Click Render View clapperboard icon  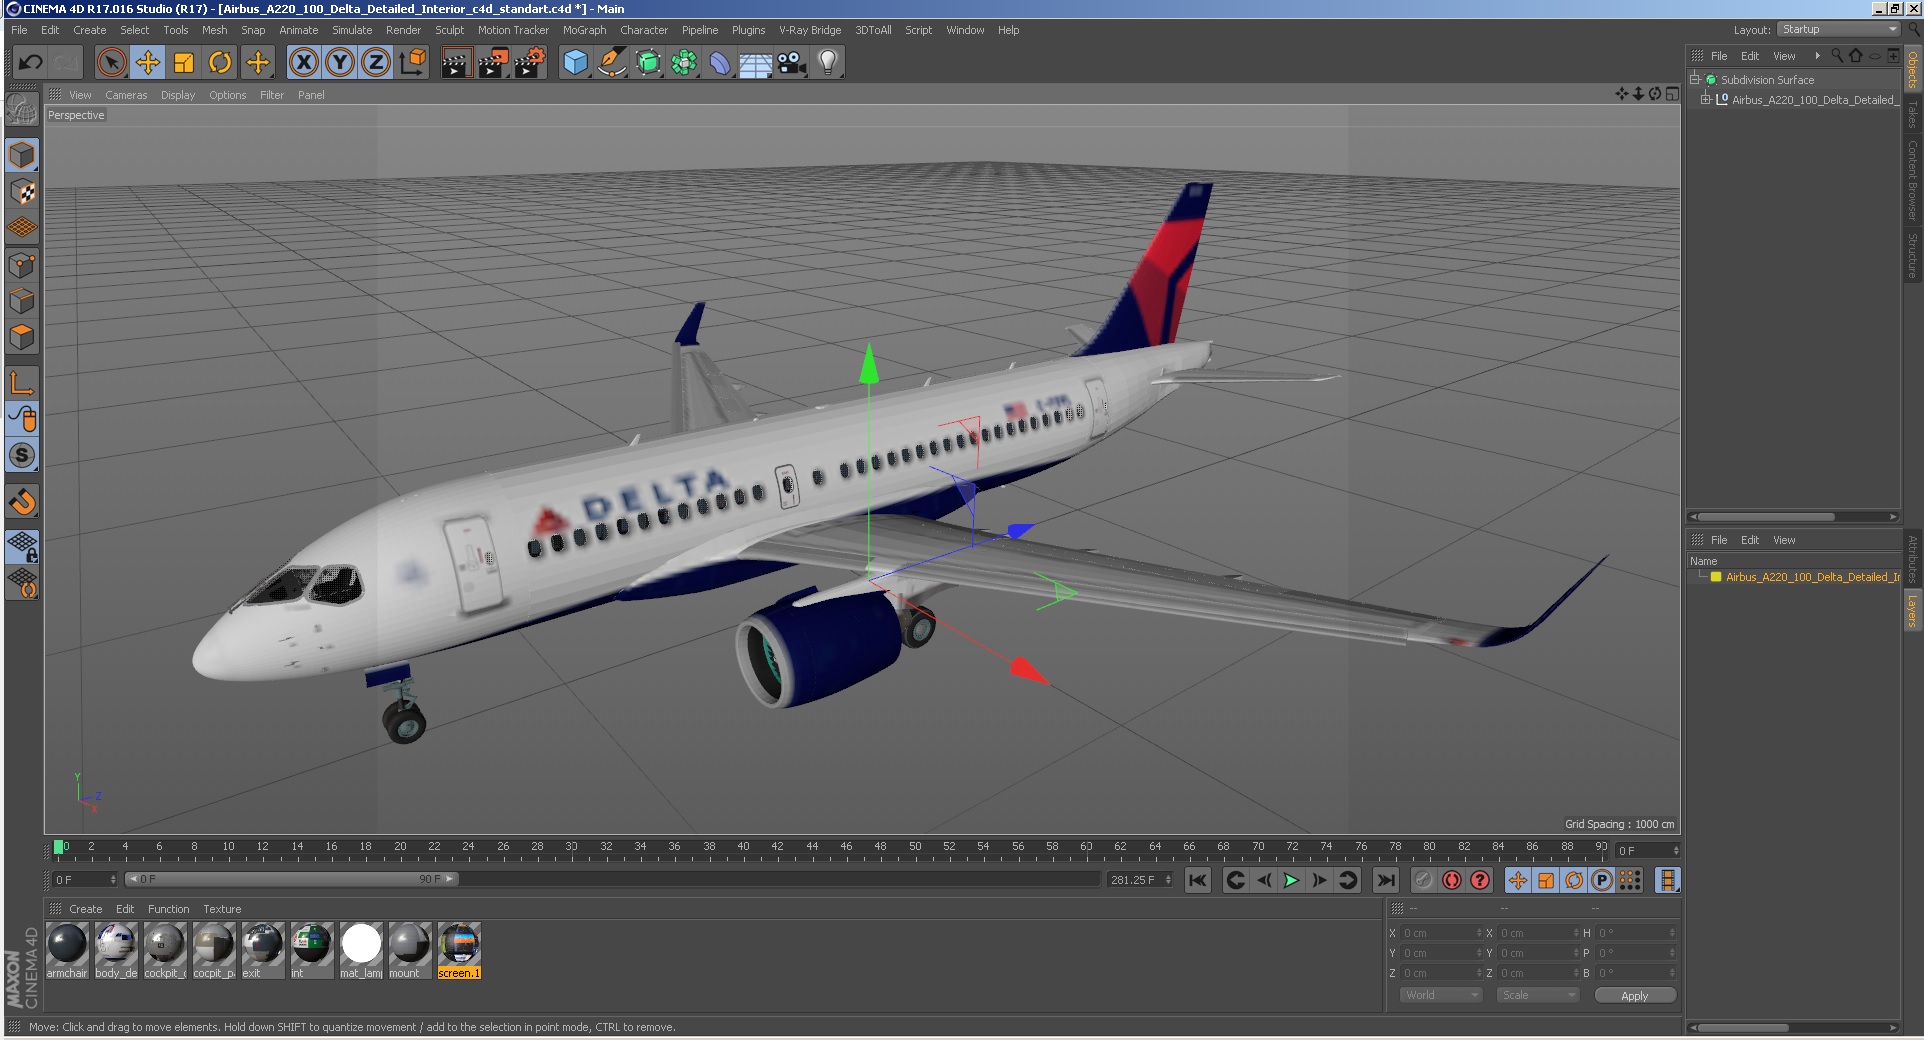[456, 63]
